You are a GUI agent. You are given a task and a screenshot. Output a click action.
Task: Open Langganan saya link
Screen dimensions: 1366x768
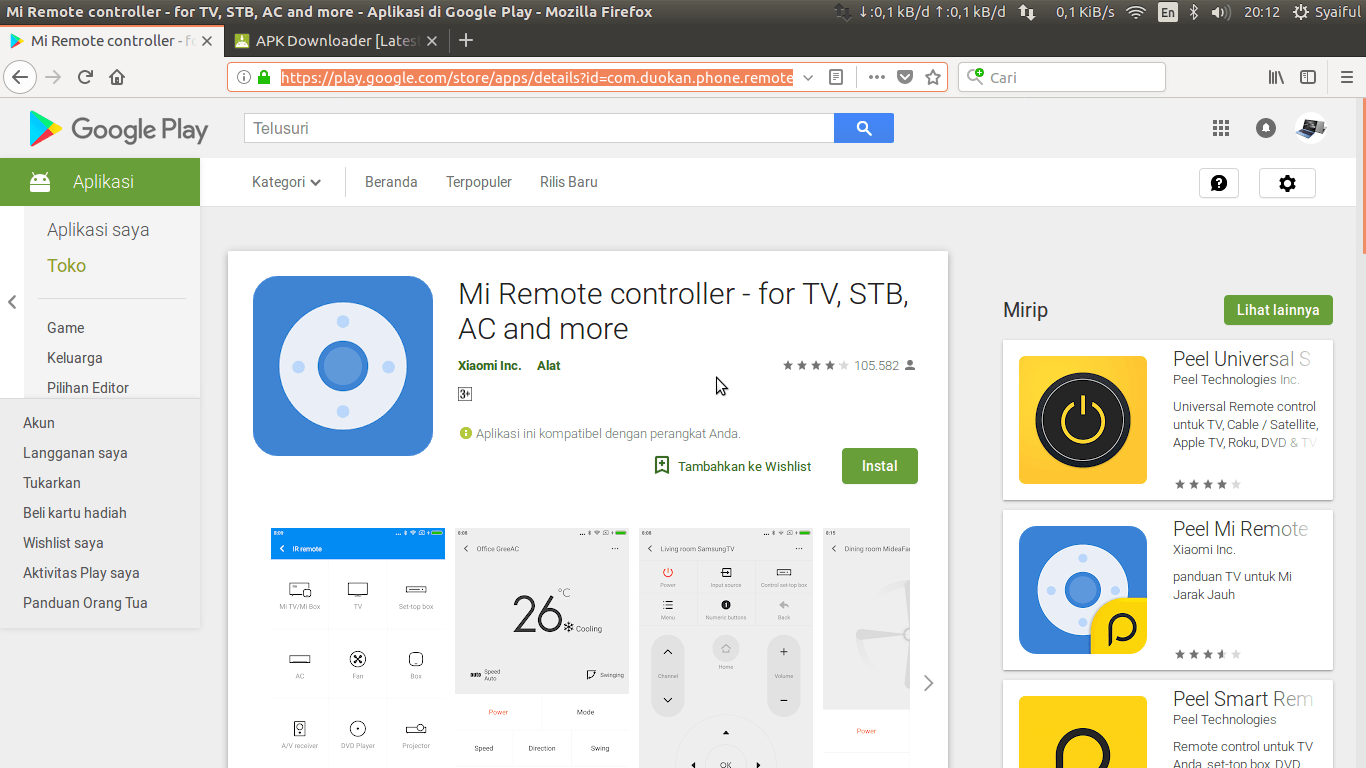75,453
